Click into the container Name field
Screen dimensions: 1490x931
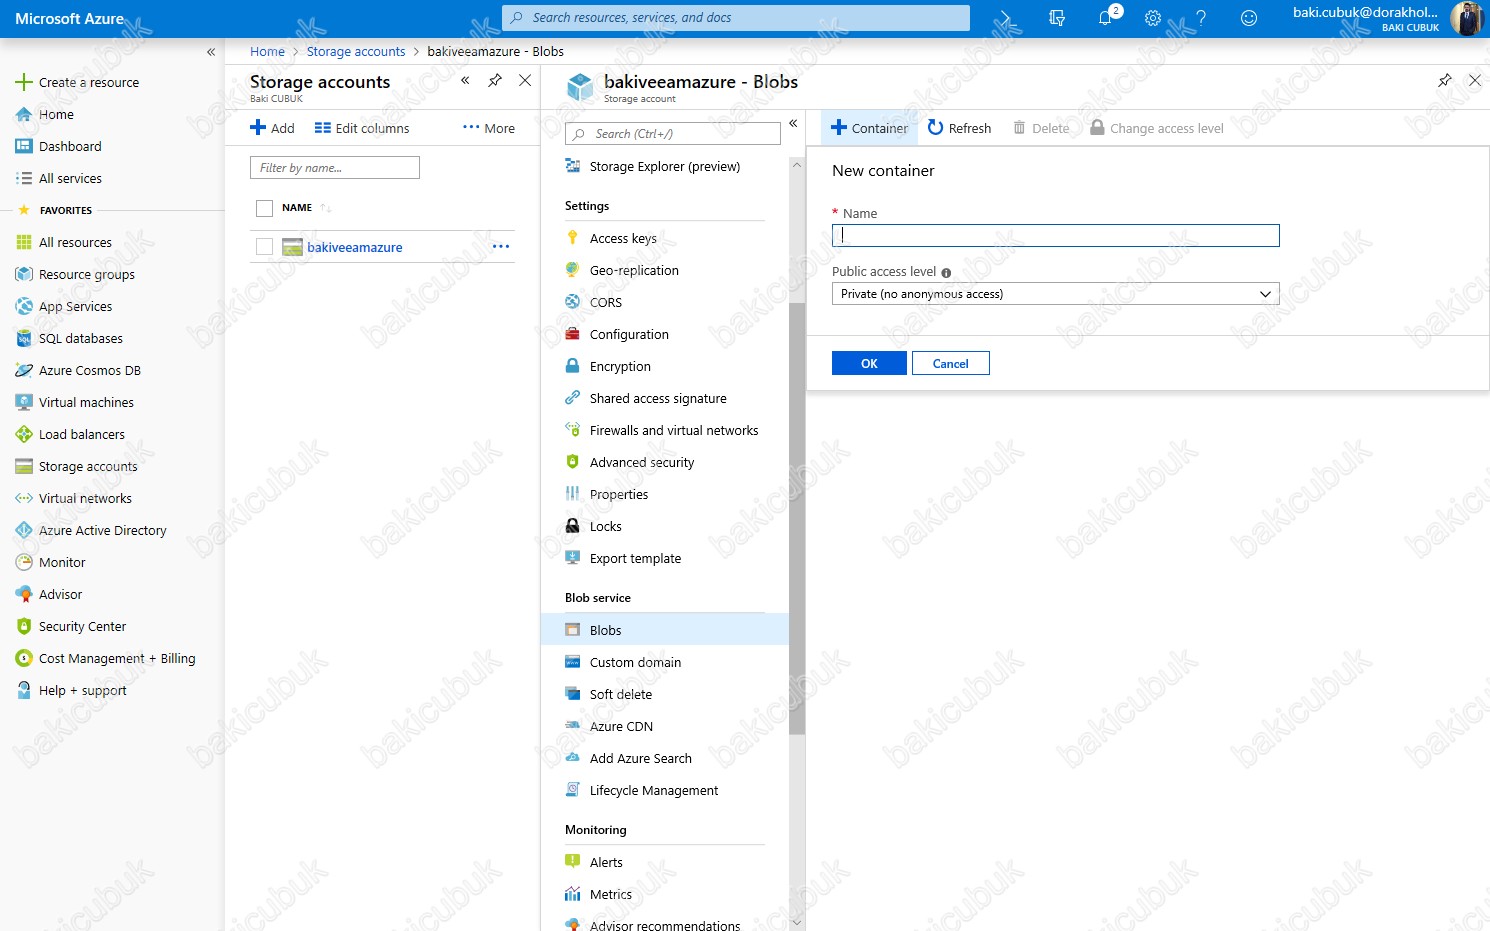click(1055, 235)
